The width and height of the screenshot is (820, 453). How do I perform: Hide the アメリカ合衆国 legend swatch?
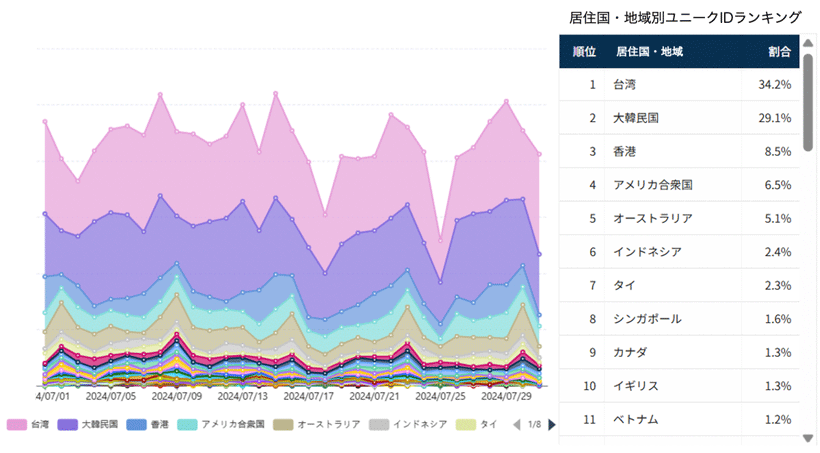click(x=187, y=424)
